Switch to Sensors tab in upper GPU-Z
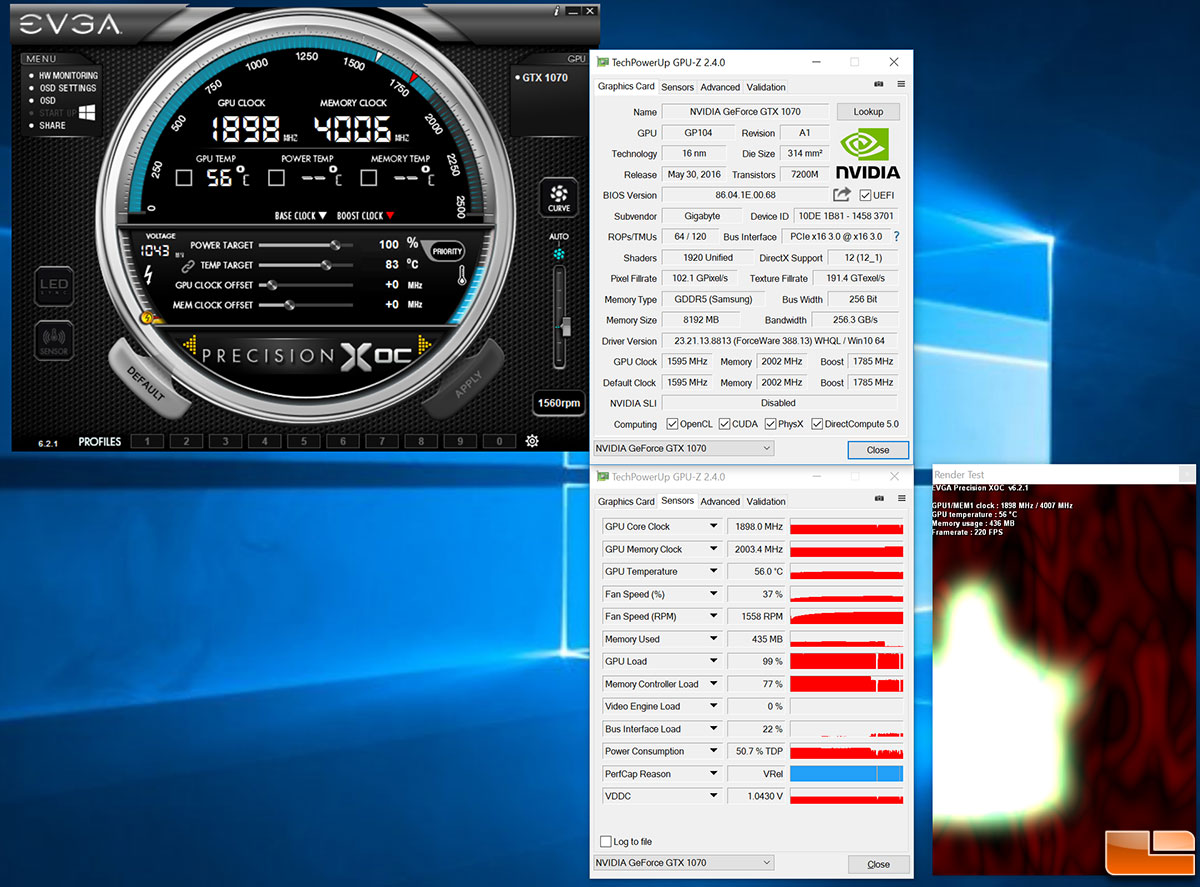 (677, 87)
